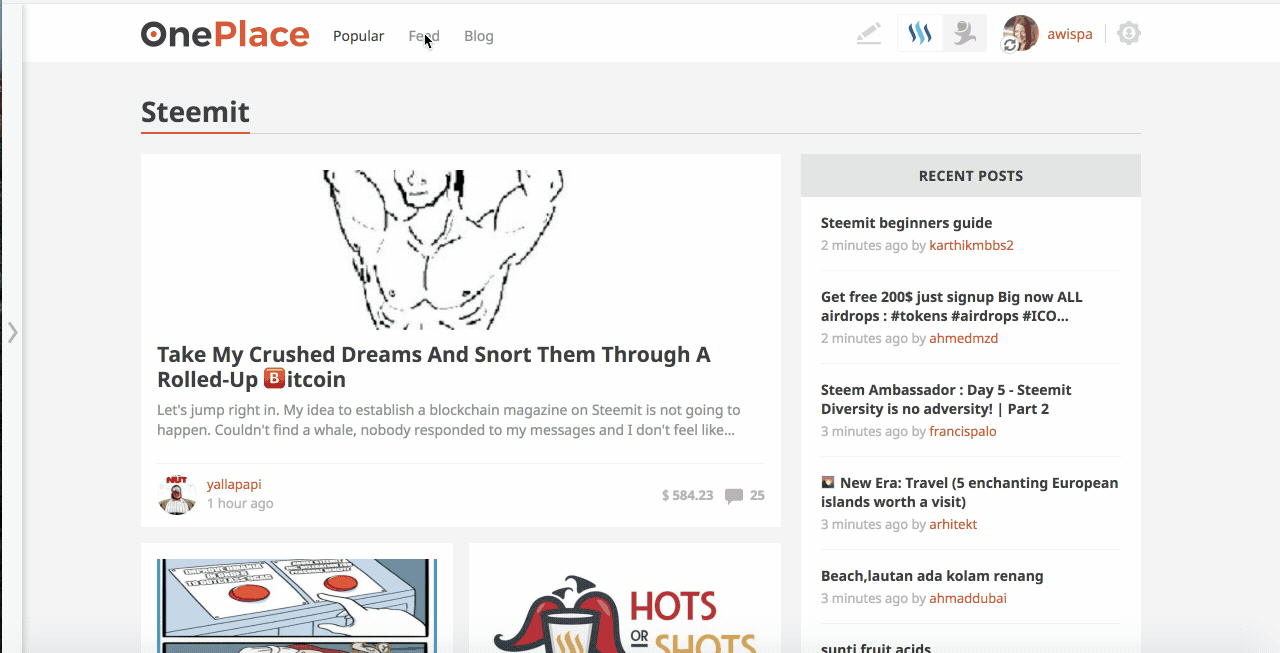Switch to the Golos network icon
This screenshot has height=653, width=1280.
[x=965, y=34]
